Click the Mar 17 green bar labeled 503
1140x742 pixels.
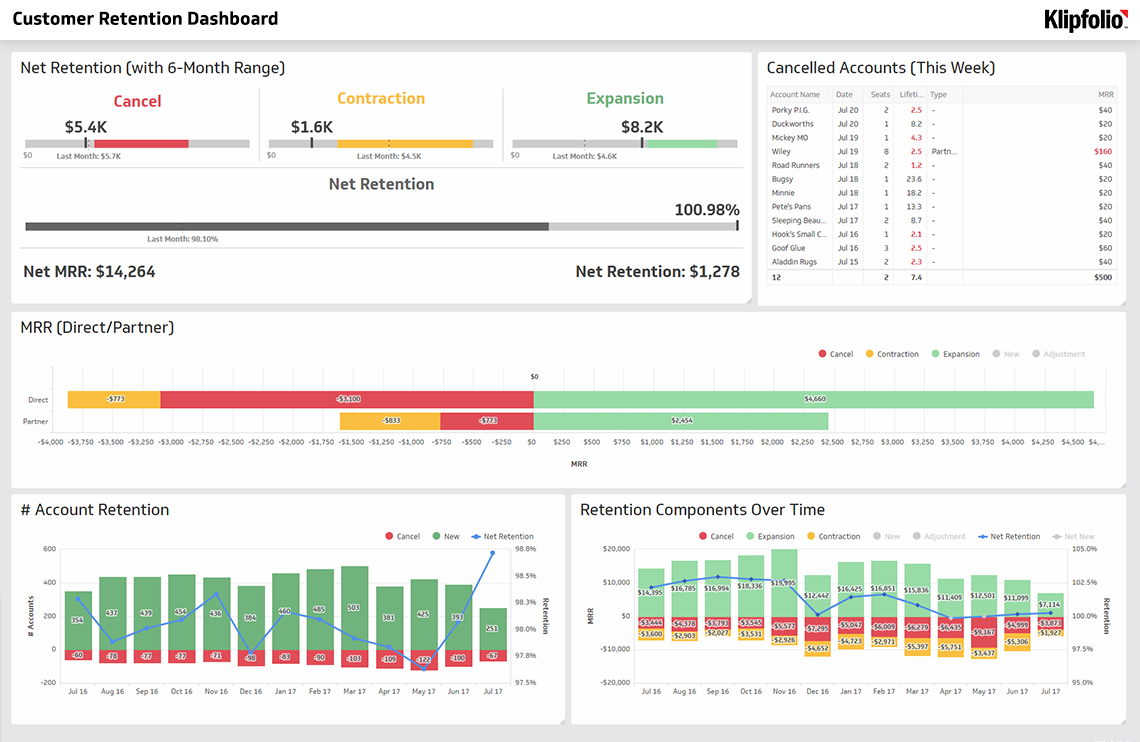[x=354, y=608]
